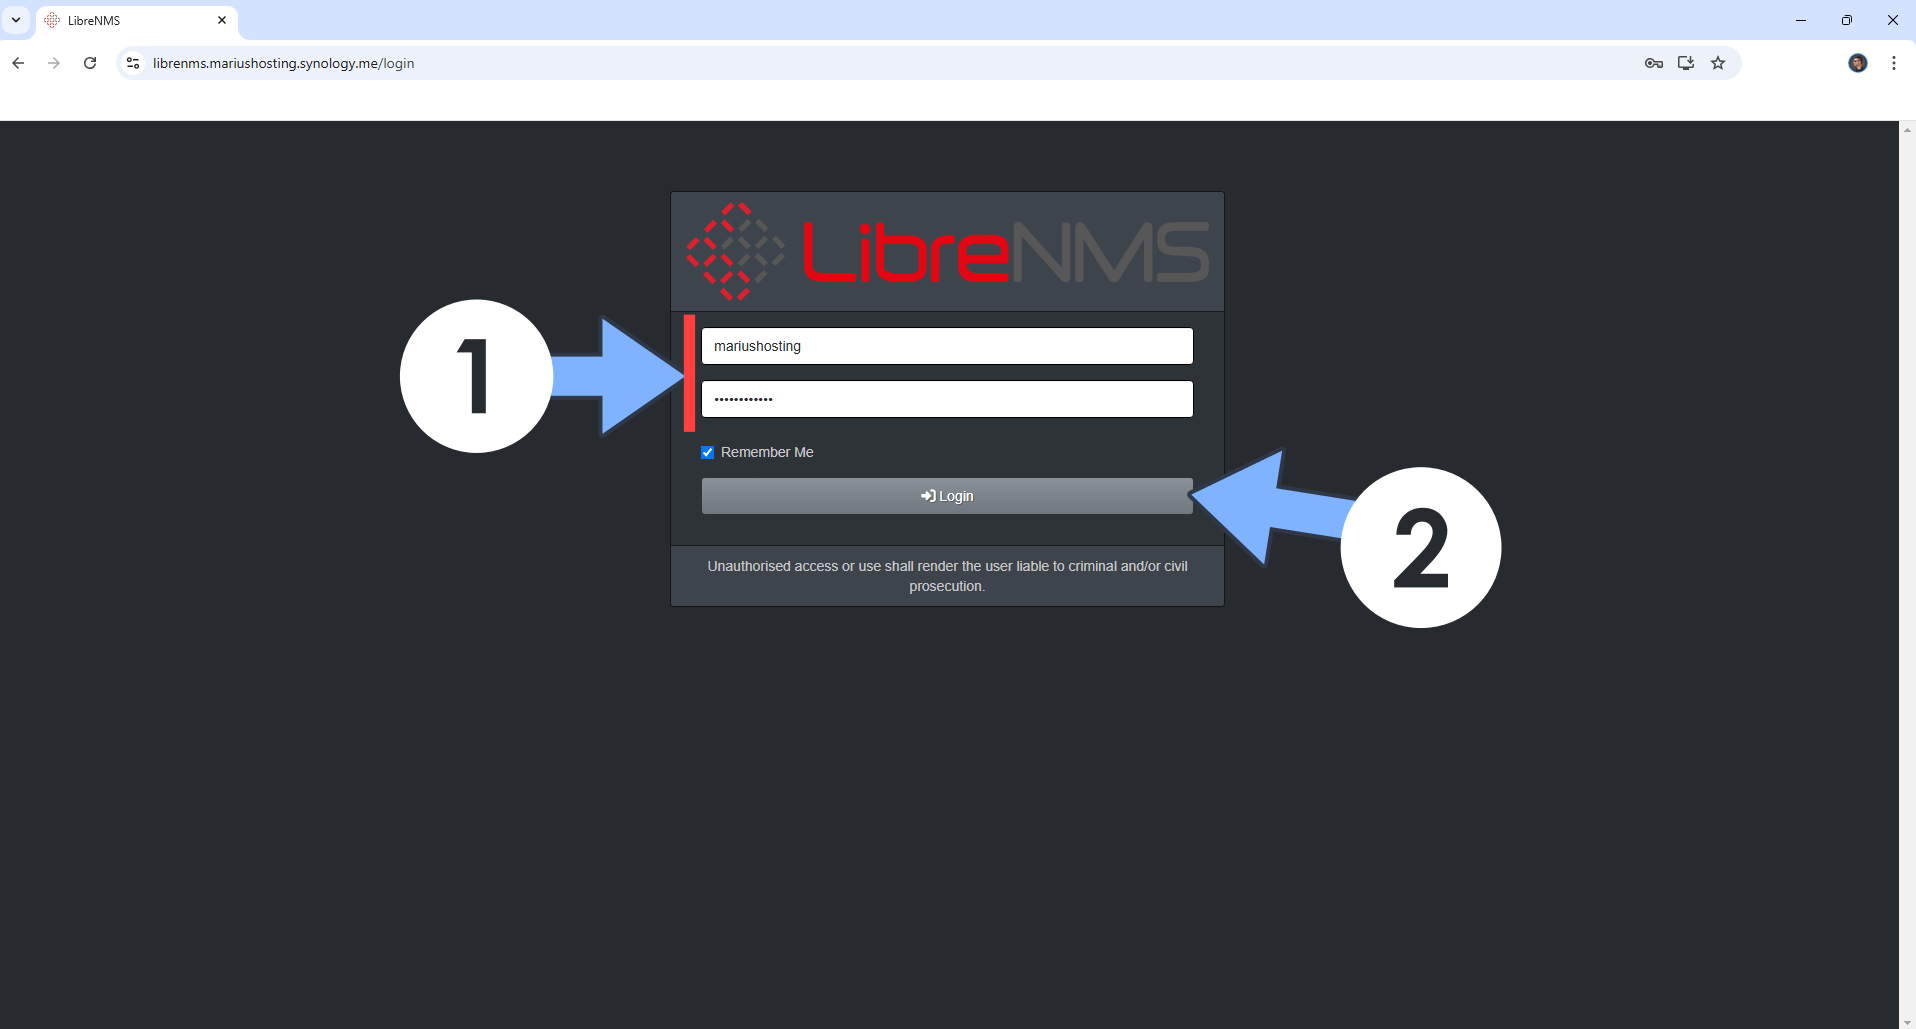Click the page scrollbar down arrow
The width and height of the screenshot is (1916, 1029).
(x=1907, y=1021)
